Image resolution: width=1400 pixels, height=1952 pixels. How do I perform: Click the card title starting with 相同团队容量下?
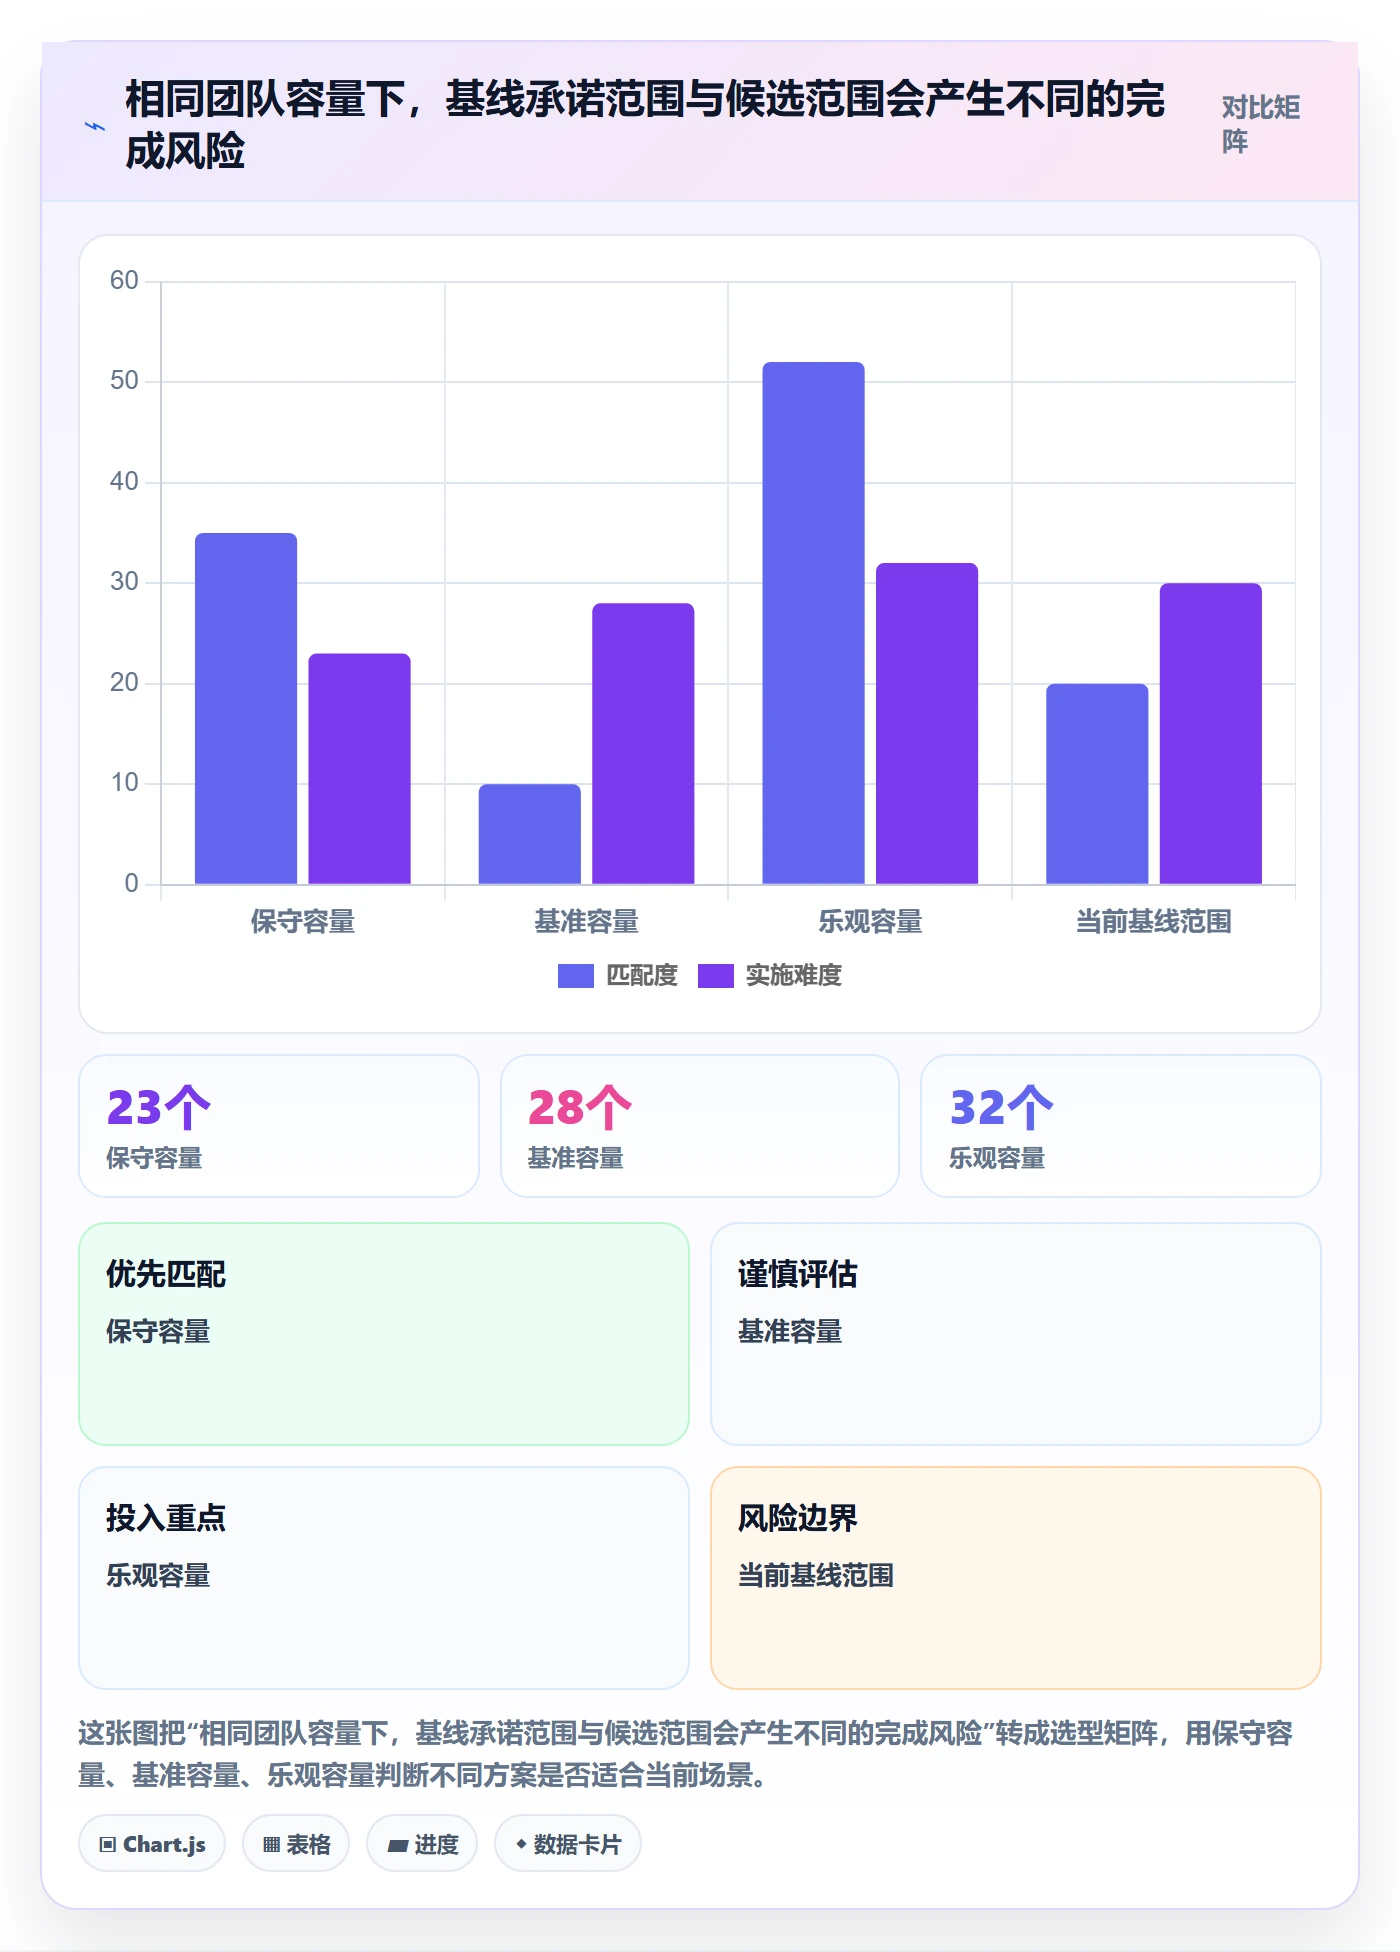tap(645, 125)
